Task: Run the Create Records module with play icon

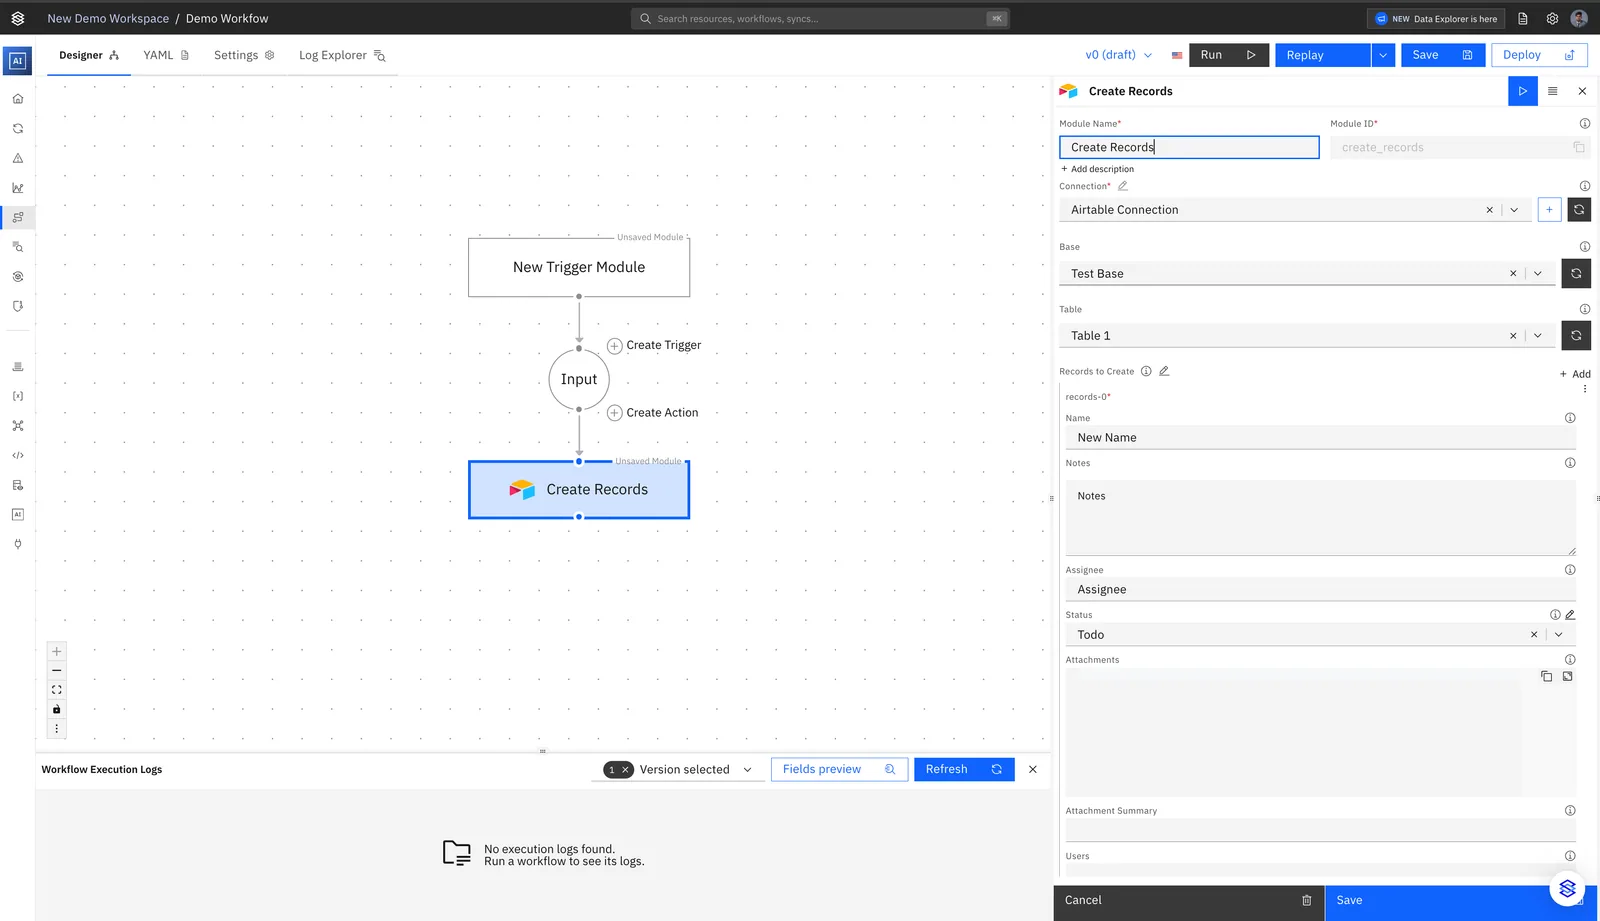Action: (x=1523, y=91)
